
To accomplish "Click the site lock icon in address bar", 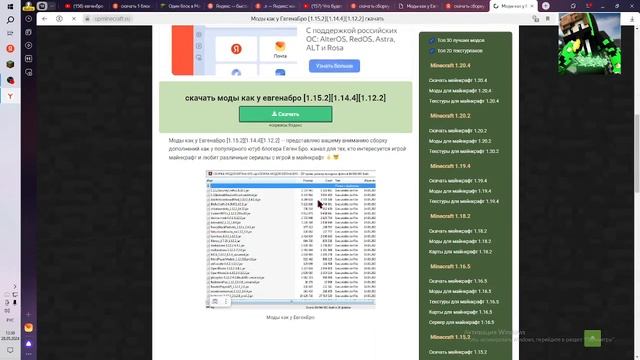I will coord(87,19).
